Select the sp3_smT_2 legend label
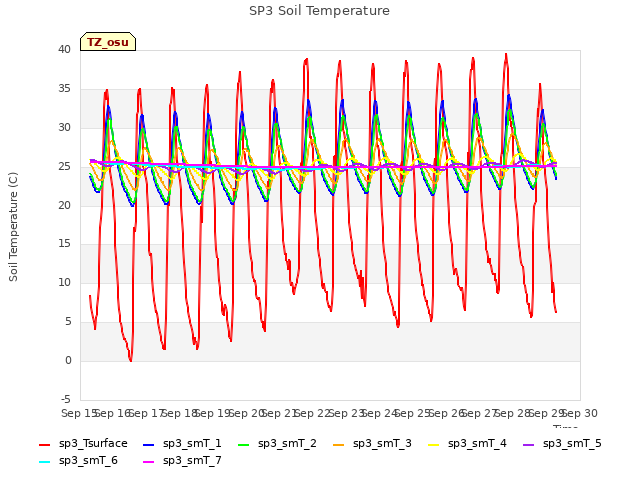The width and height of the screenshot is (640, 480). (287, 444)
